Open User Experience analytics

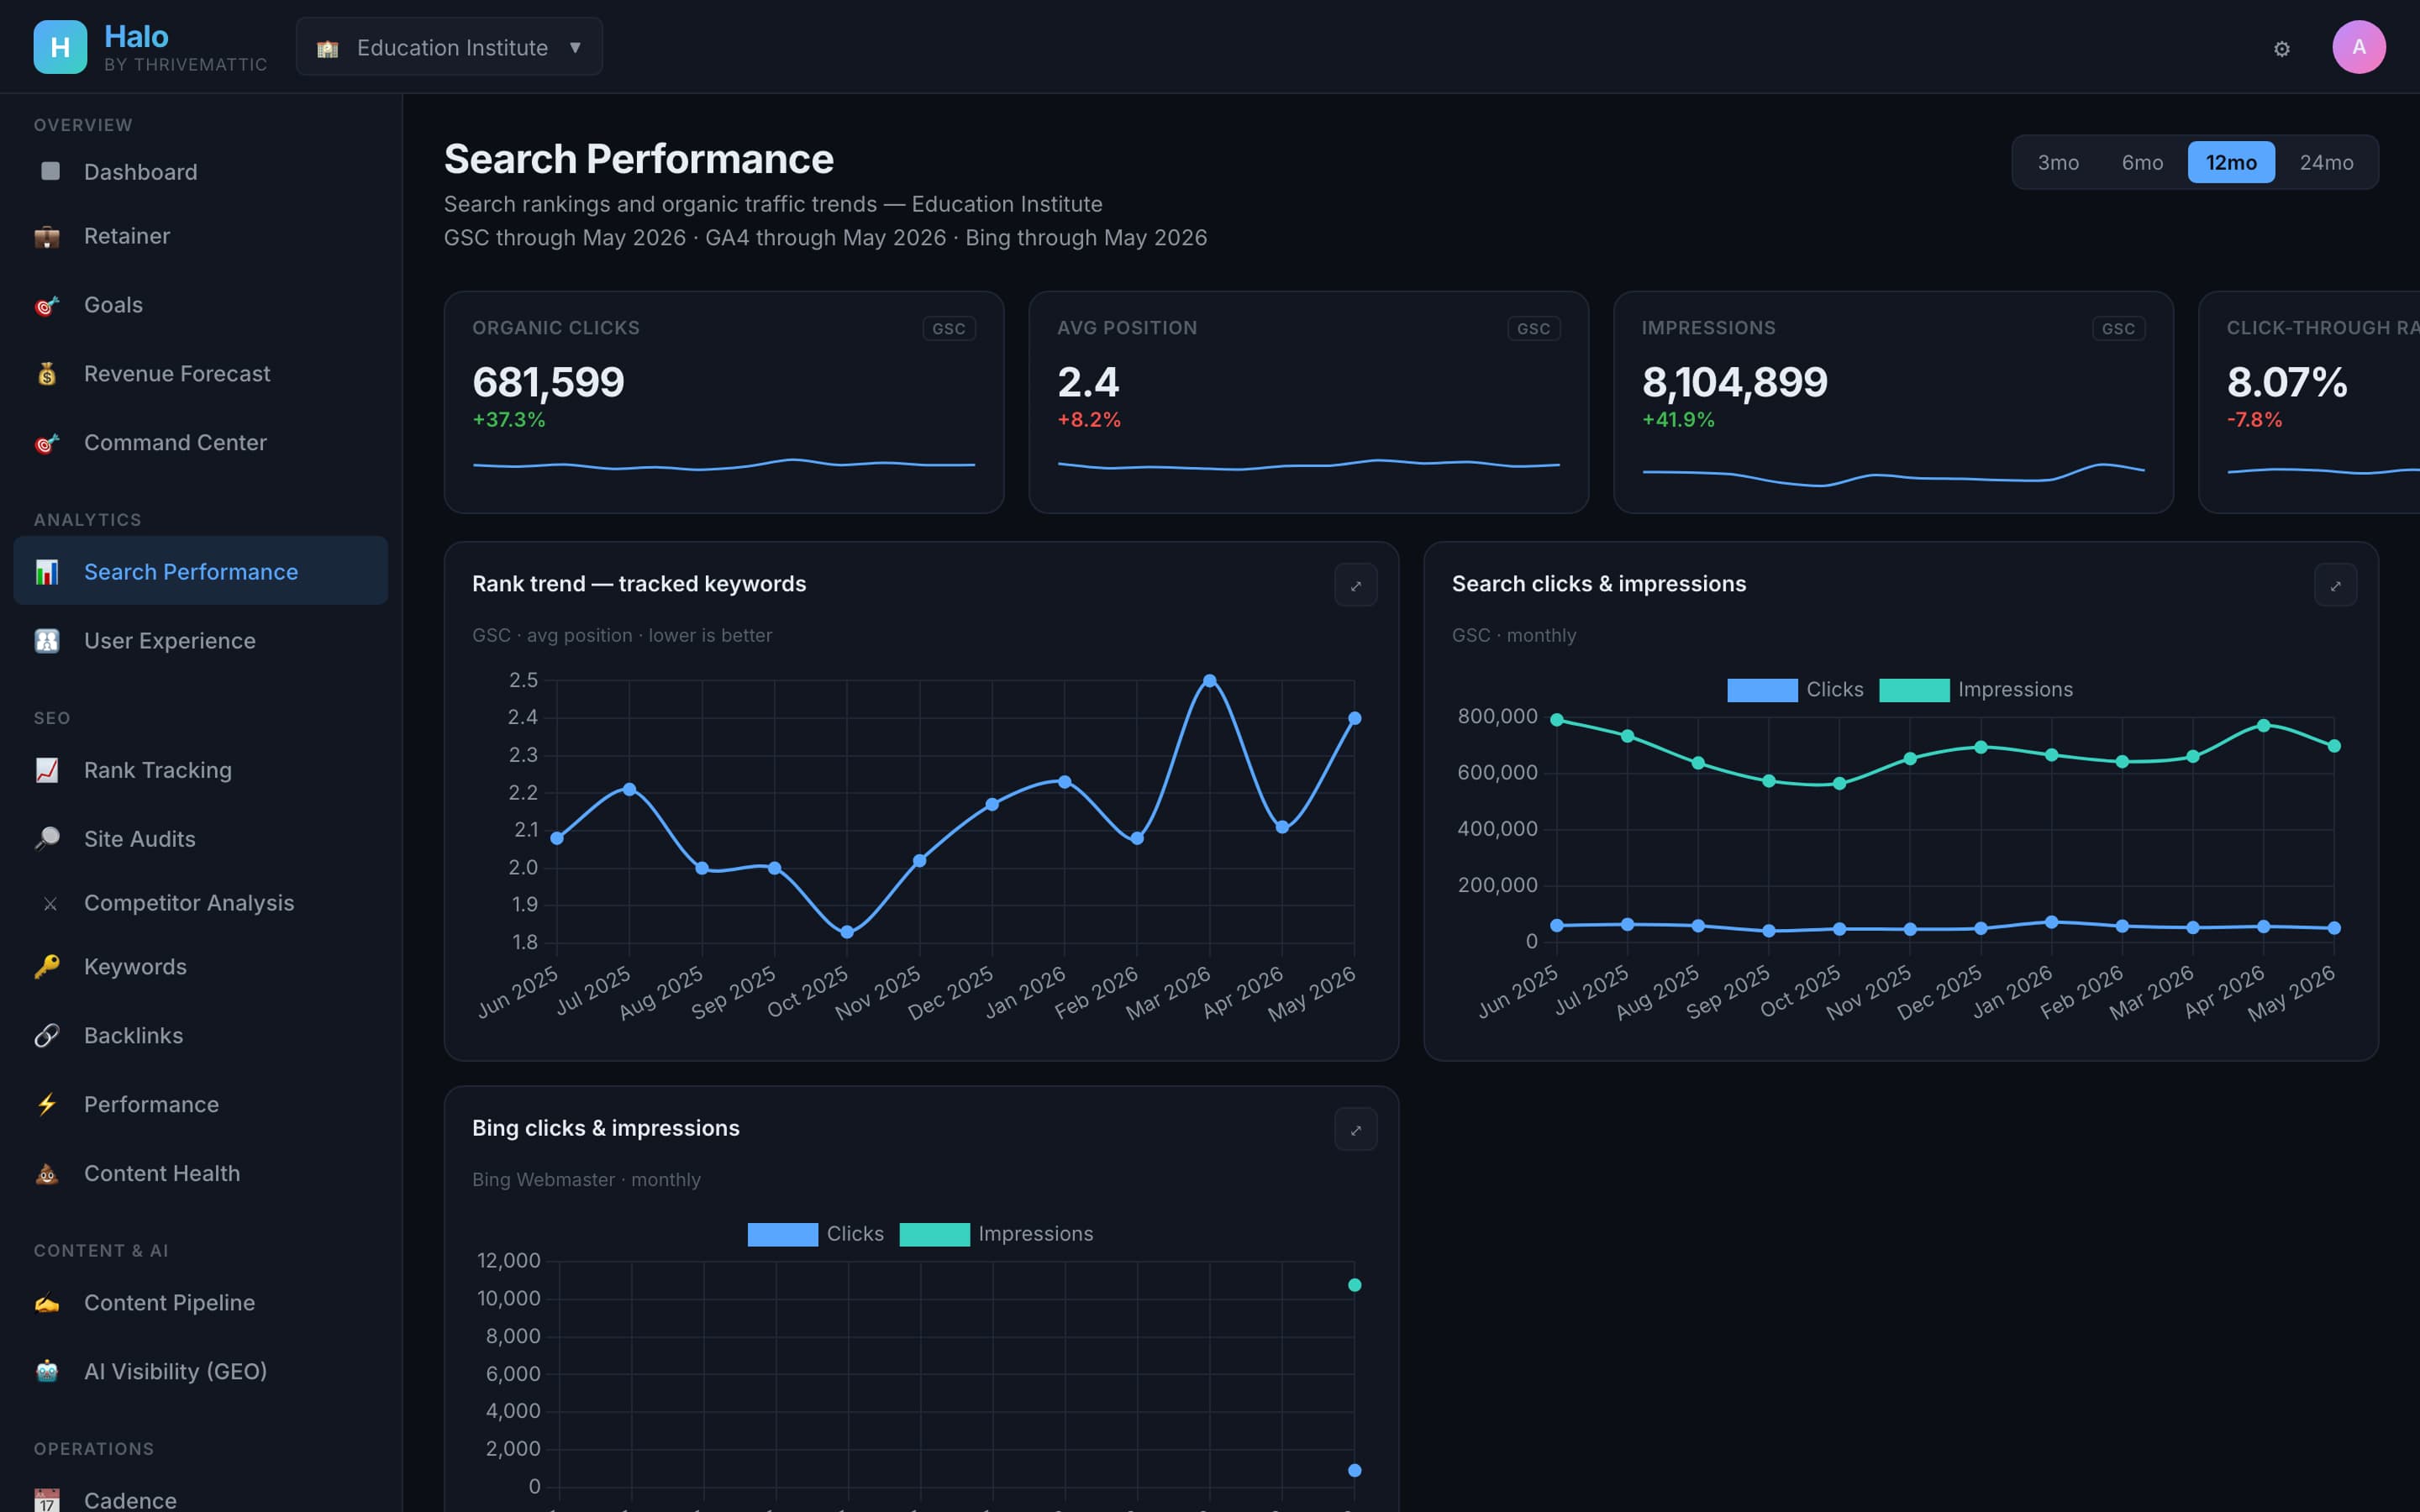pos(200,641)
